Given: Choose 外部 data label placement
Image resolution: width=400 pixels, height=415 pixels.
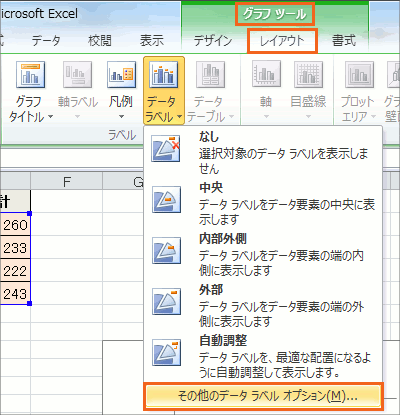Looking at the screenshot, I should click(263, 306).
